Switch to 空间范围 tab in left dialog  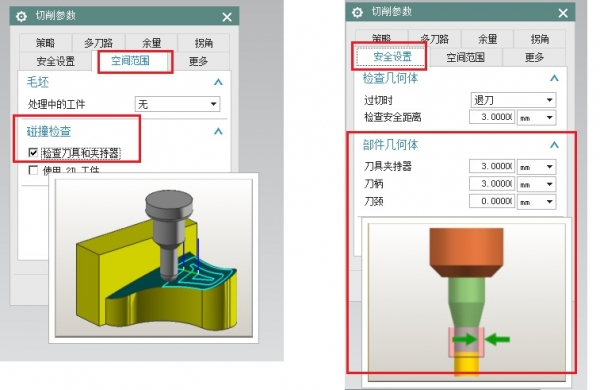(130, 60)
